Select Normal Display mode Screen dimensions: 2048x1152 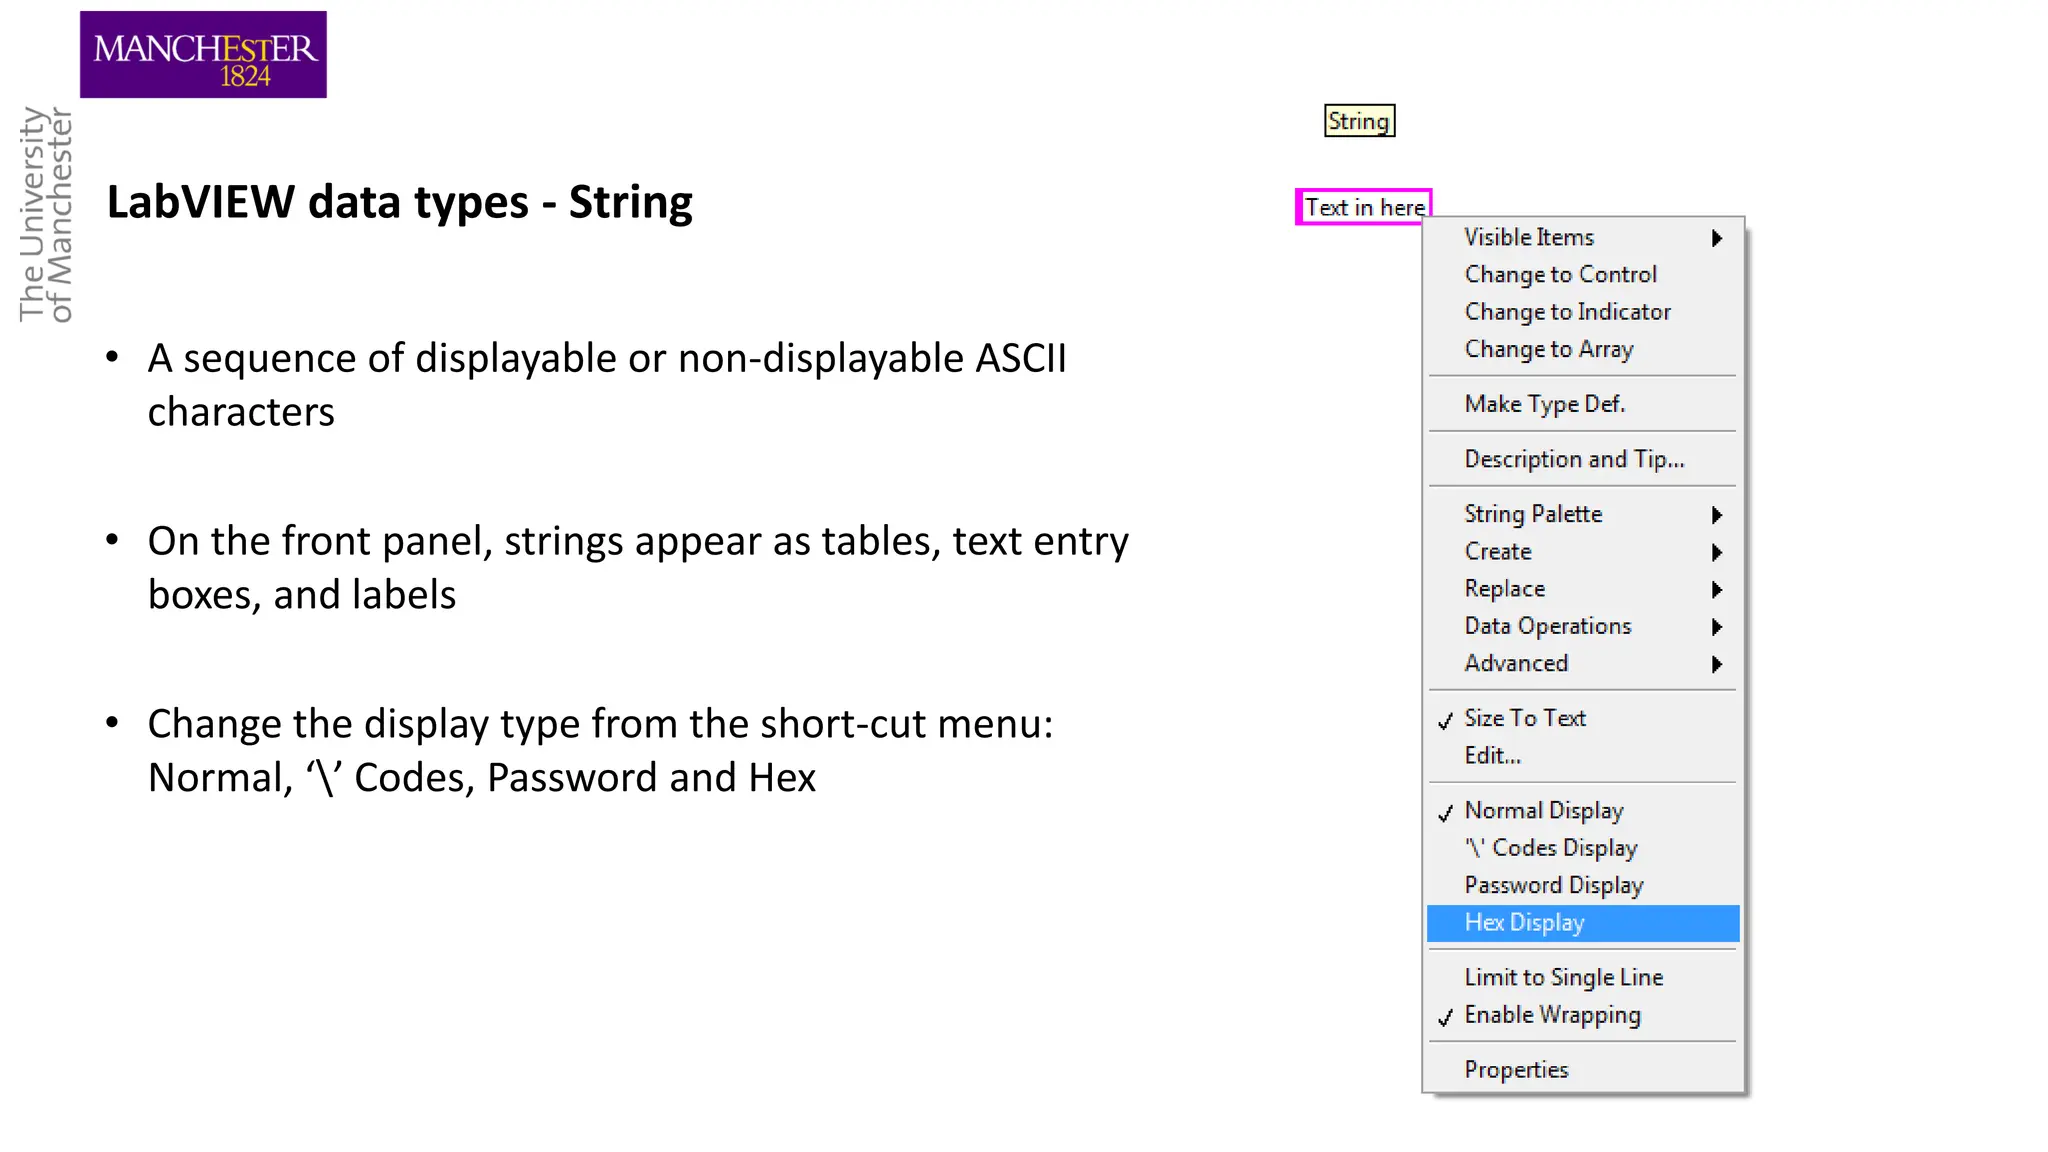tap(1583, 811)
